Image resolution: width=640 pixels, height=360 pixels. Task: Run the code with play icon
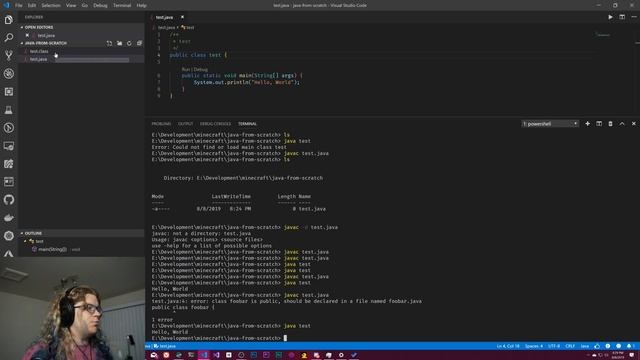610,17
